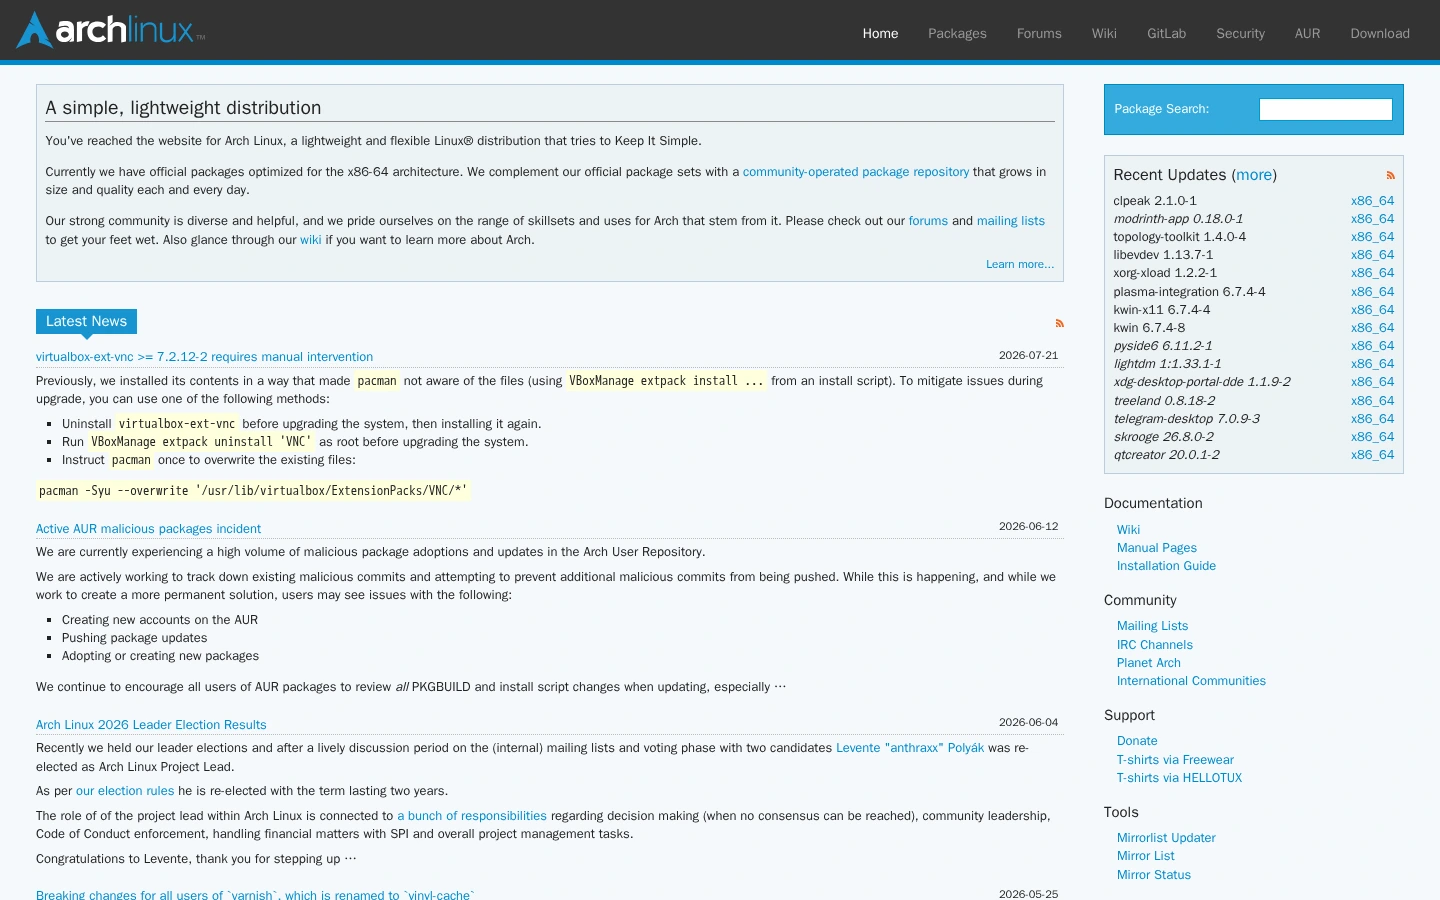Viewport: 1440px width, 900px height.
Task: Open the Download nav item
Action: 1380,33
